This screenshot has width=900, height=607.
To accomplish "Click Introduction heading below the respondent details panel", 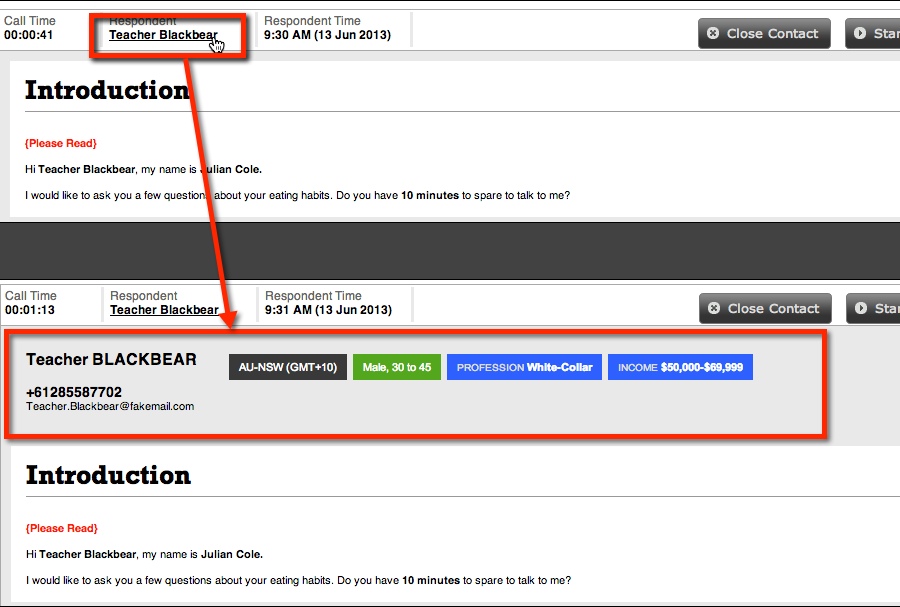I will [x=108, y=475].
